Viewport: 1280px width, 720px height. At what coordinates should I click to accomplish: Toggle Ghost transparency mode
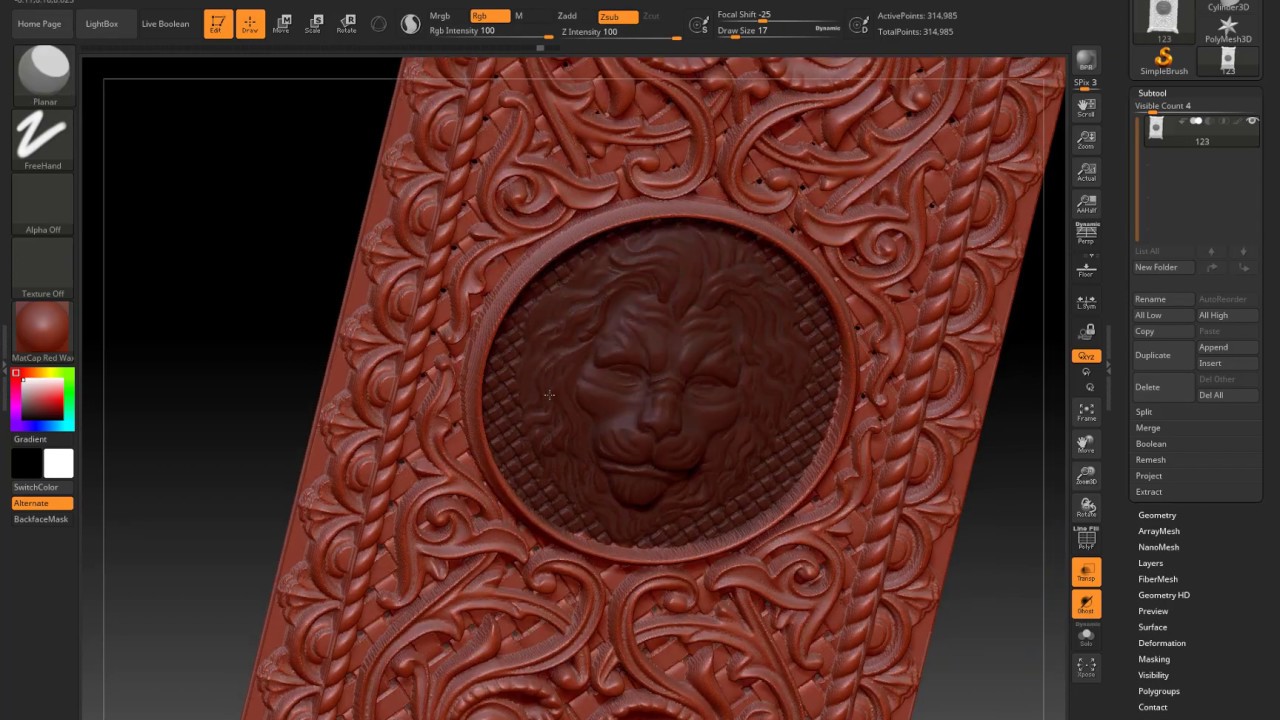(x=1086, y=604)
